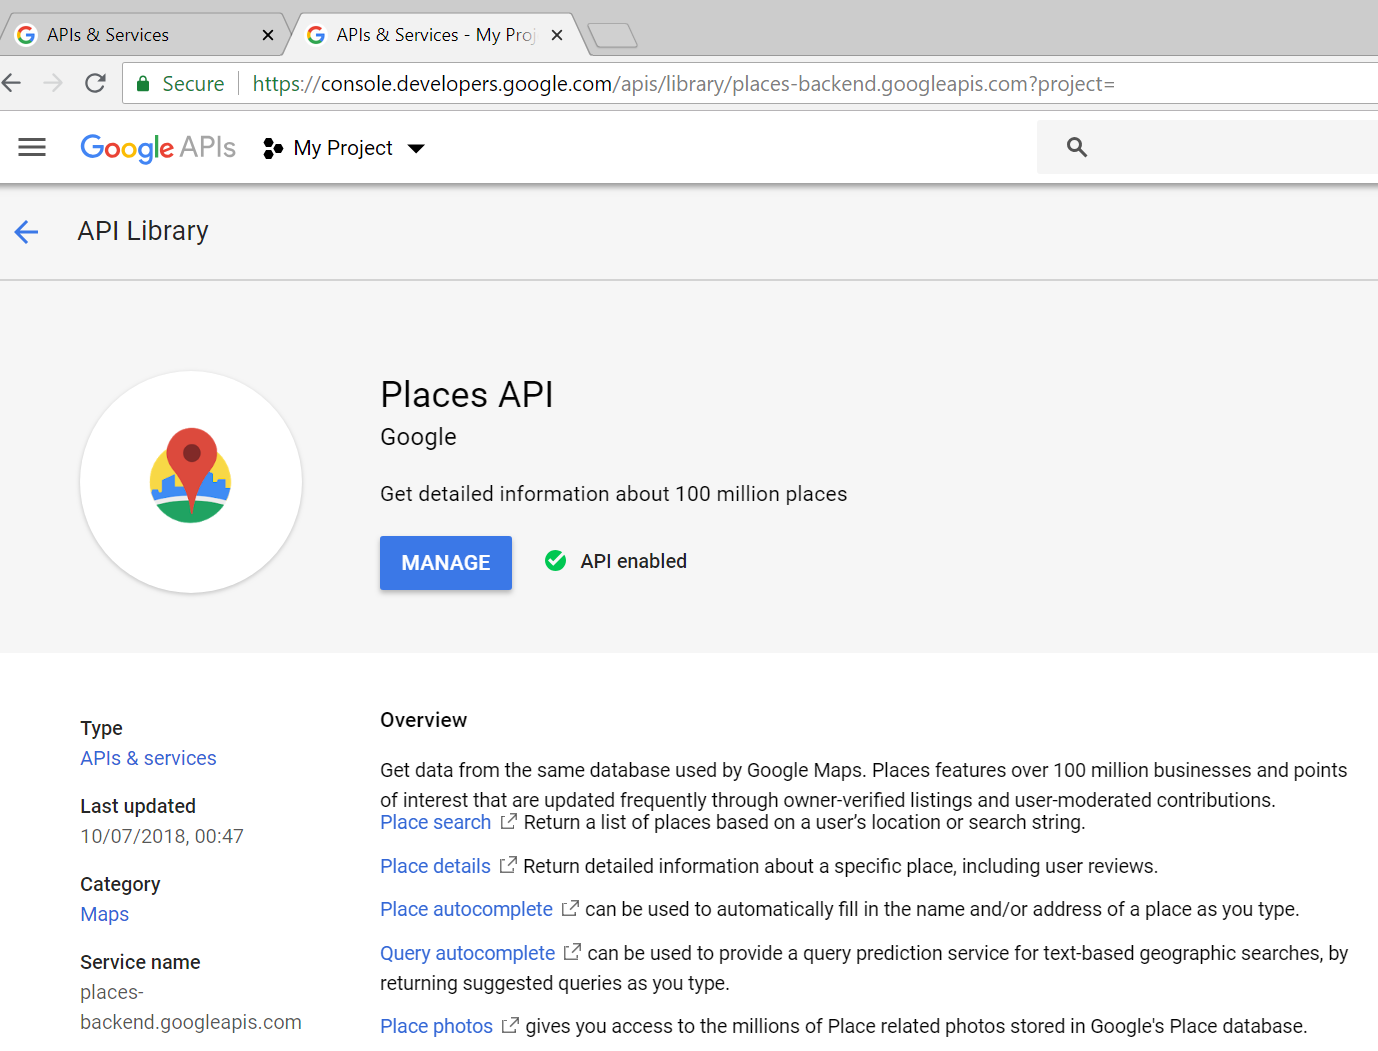Click the Google APIs logo
Viewport: 1378px width, 1051px height.
[x=158, y=148]
